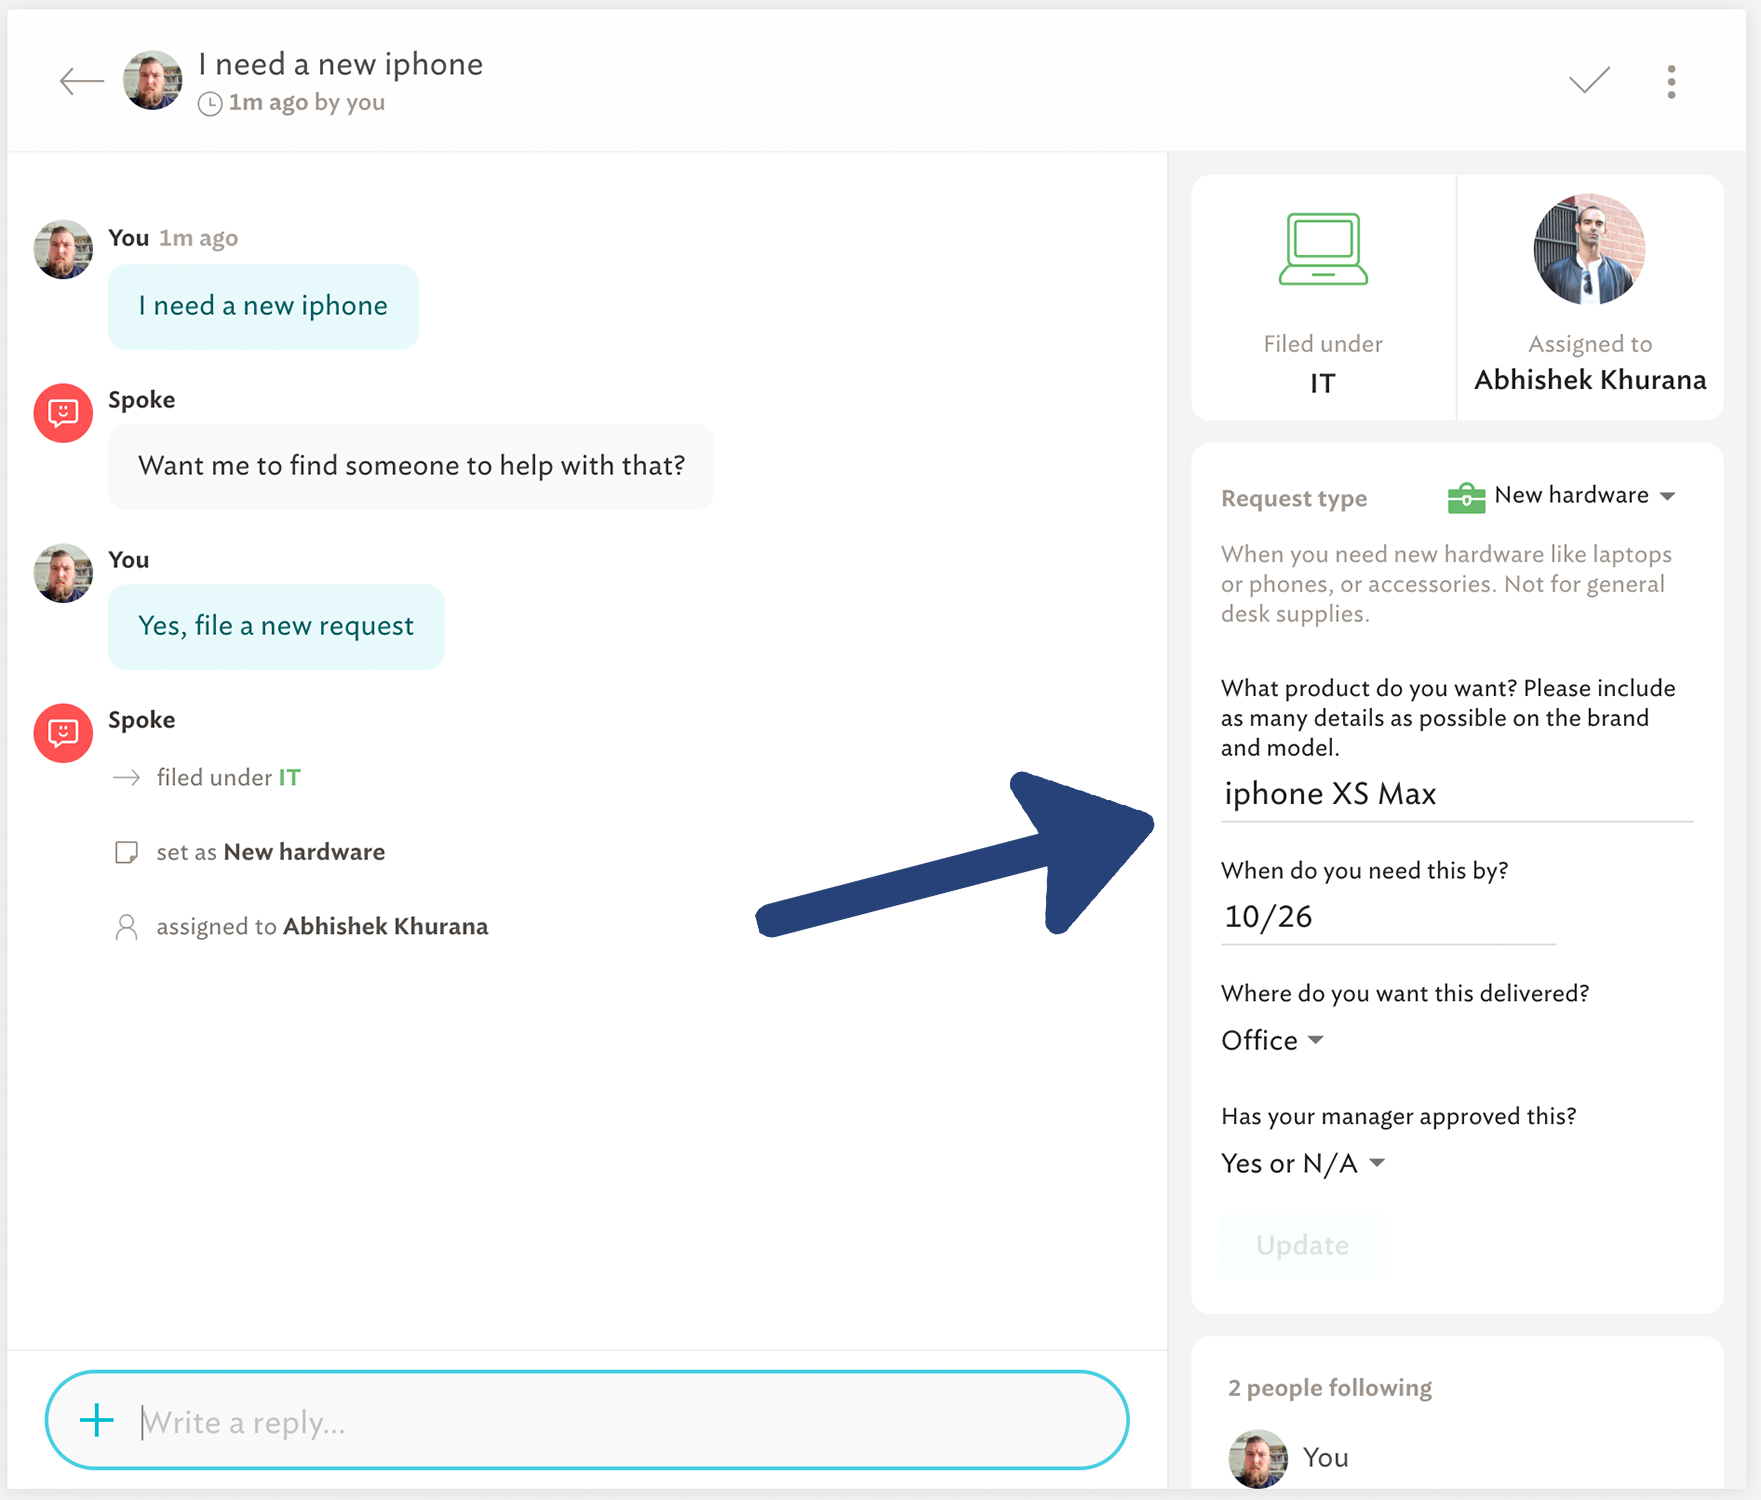Click the note icon beside set as New hardware
Image resolution: width=1761 pixels, height=1500 pixels.
[x=126, y=852]
